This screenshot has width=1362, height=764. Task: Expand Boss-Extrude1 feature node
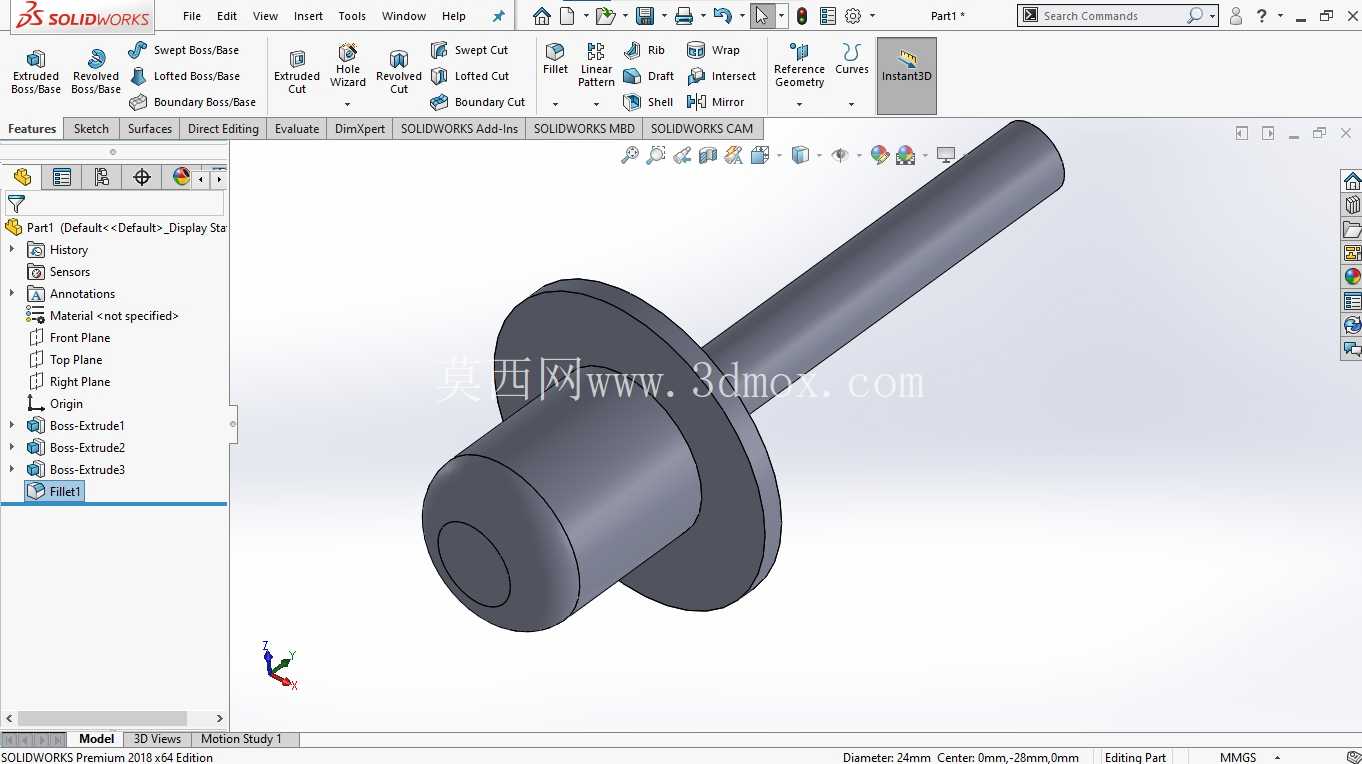tap(12, 426)
